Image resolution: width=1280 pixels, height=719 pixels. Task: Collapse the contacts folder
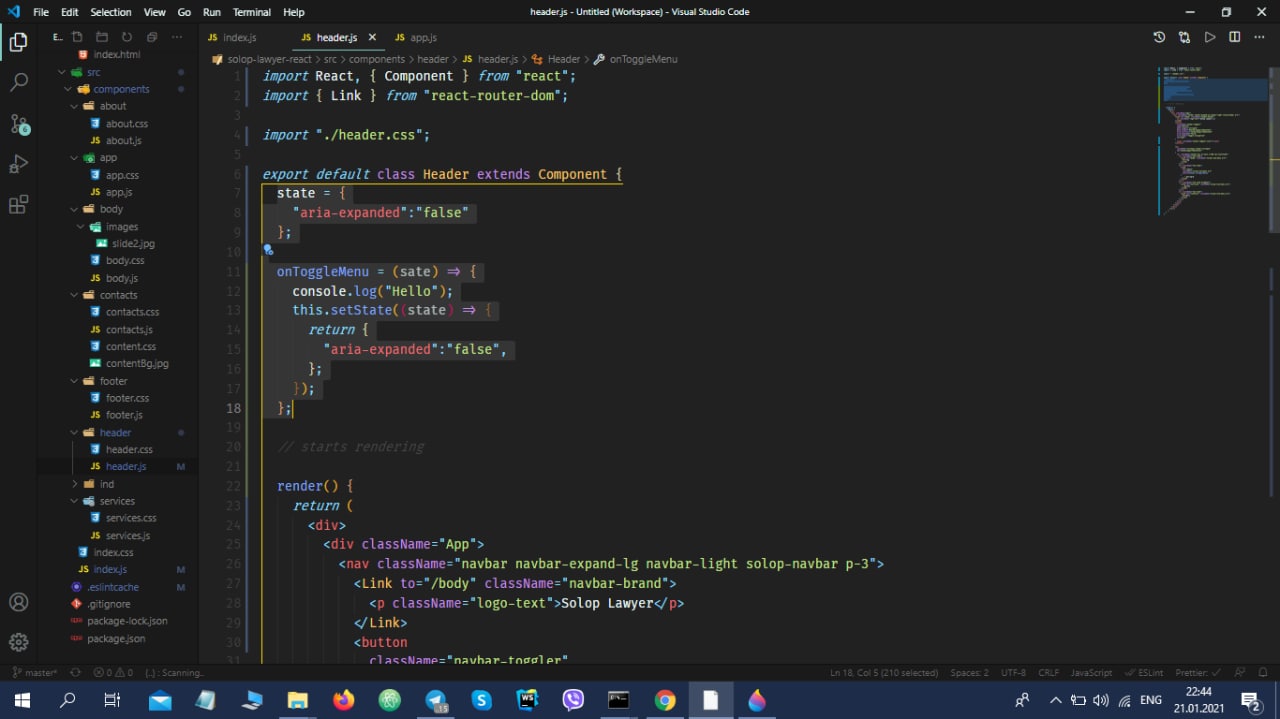pyautogui.click(x=117, y=295)
